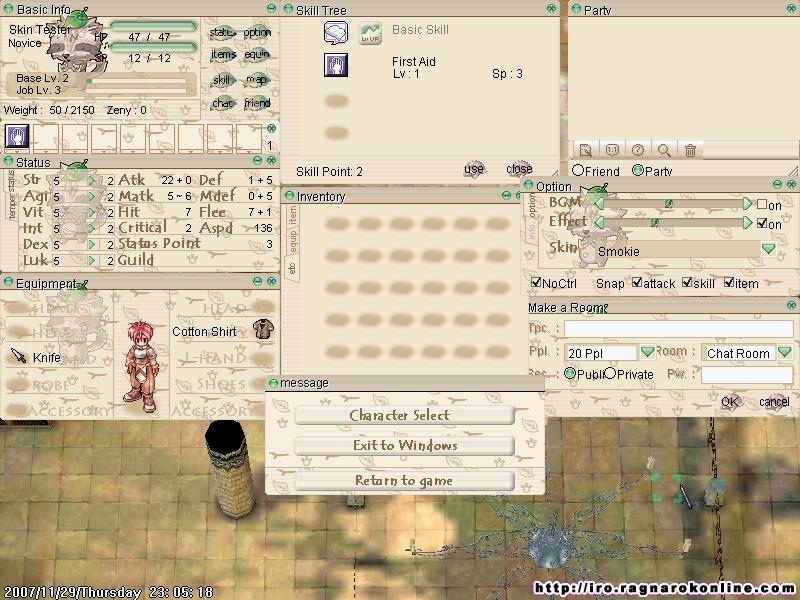Click the character sprite in Equipment
This screenshot has width=800, height=600.
tap(141, 365)
